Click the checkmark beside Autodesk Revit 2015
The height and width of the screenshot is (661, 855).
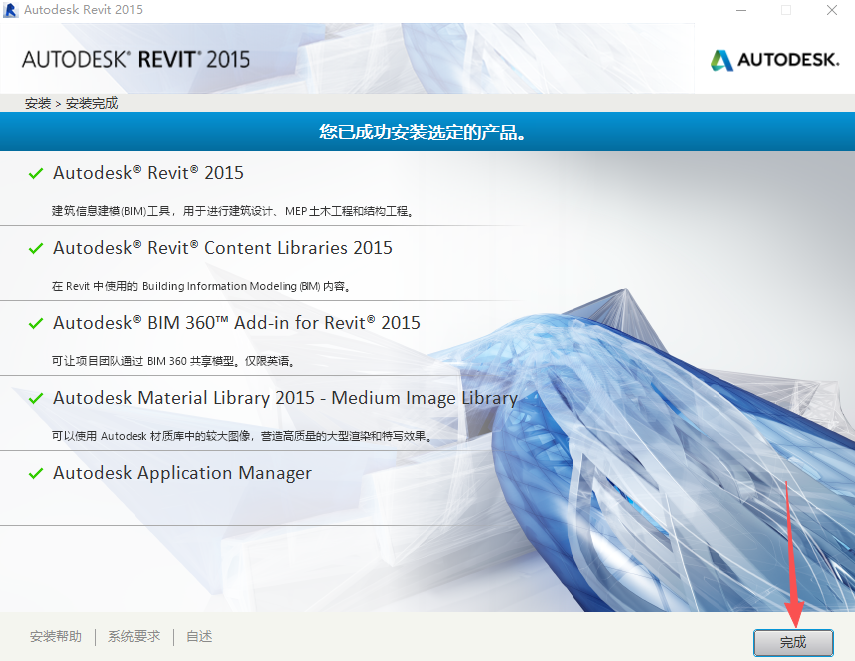point(36,173)
